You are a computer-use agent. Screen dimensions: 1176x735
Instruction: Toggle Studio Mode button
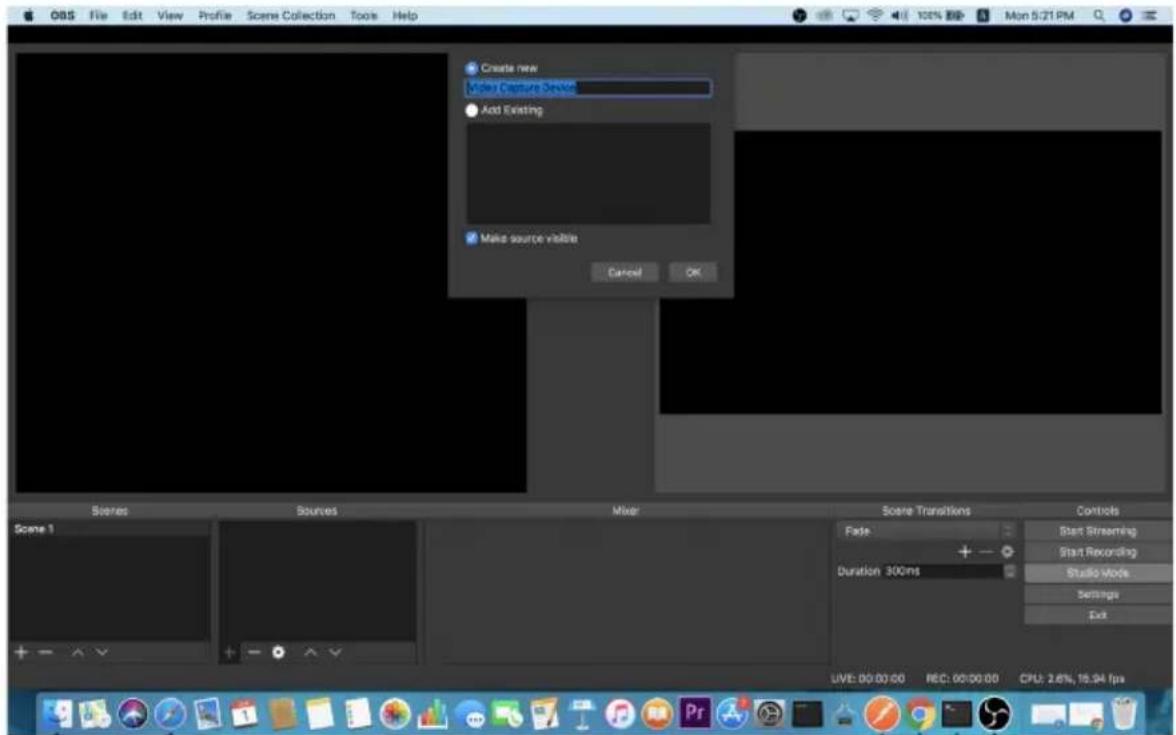(x=1097, y=573)
